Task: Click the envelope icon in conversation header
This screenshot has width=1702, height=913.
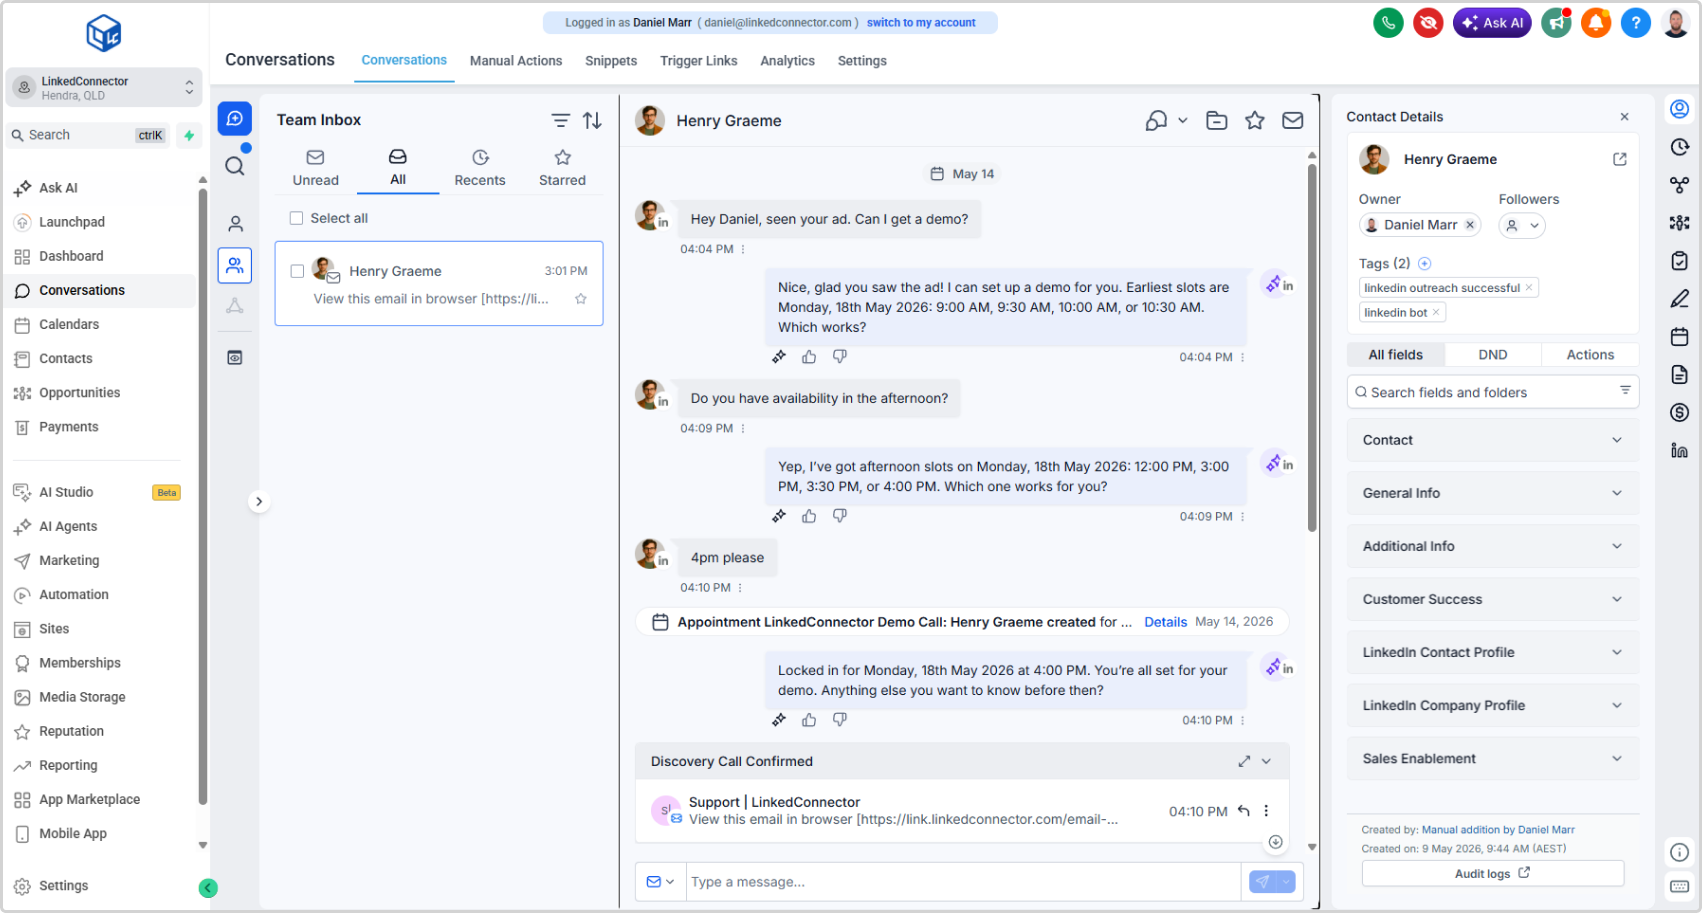Action: coord(1293,121)
